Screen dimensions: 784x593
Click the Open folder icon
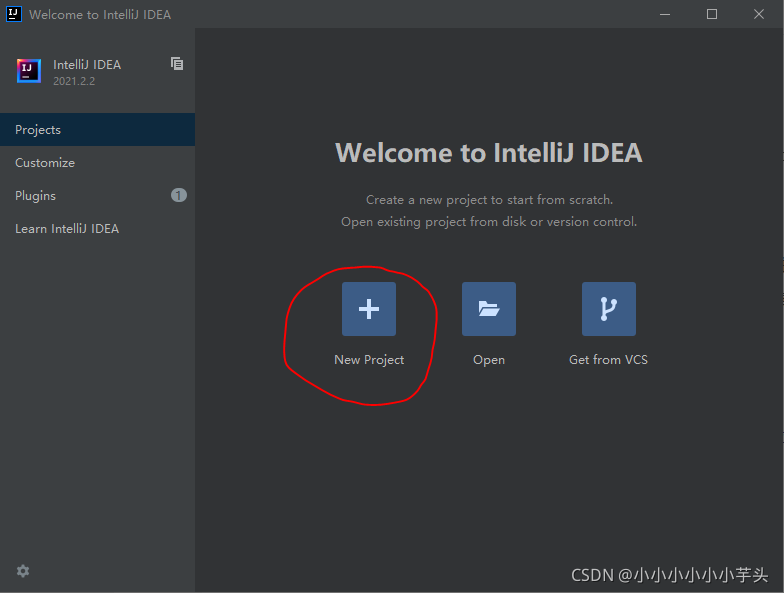point(489,309)
